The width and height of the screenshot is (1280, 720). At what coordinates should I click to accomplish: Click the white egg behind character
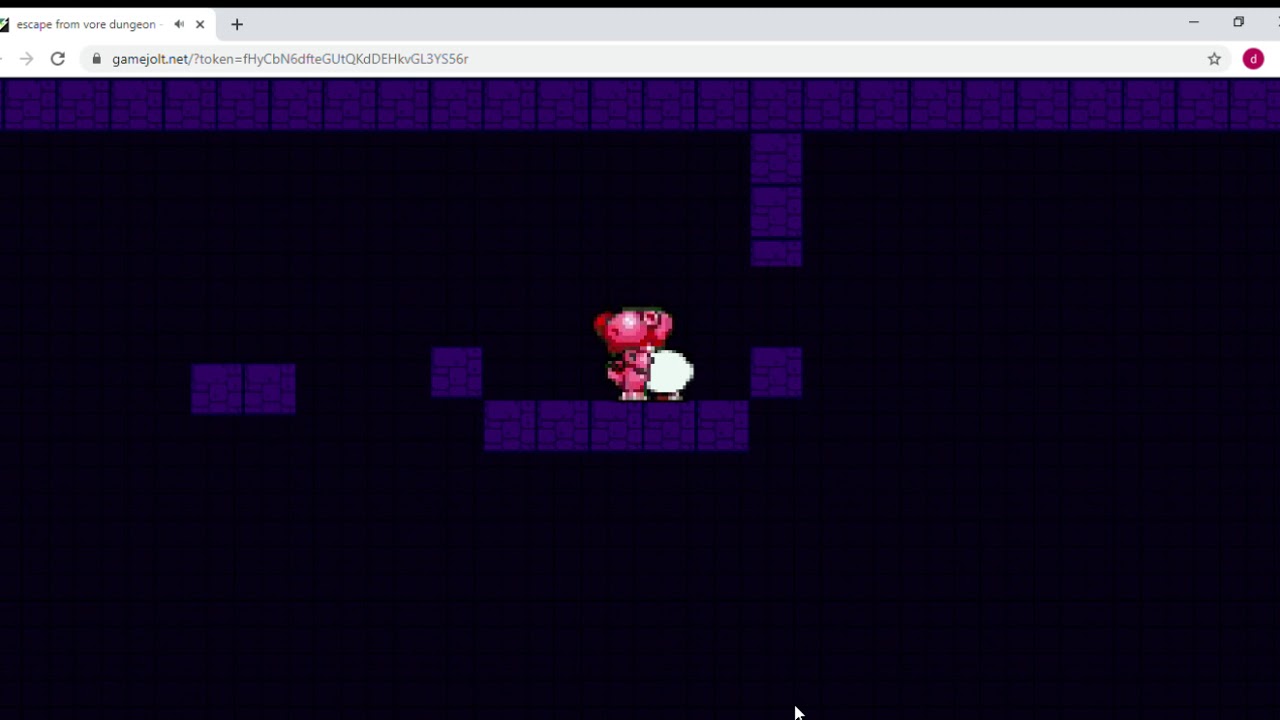pos(669,372)
